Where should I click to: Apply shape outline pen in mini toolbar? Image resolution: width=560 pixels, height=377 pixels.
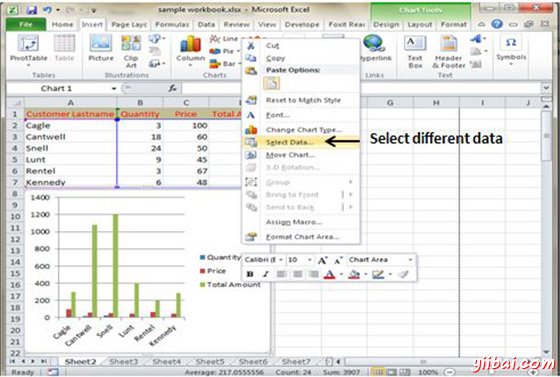point(378,274)
